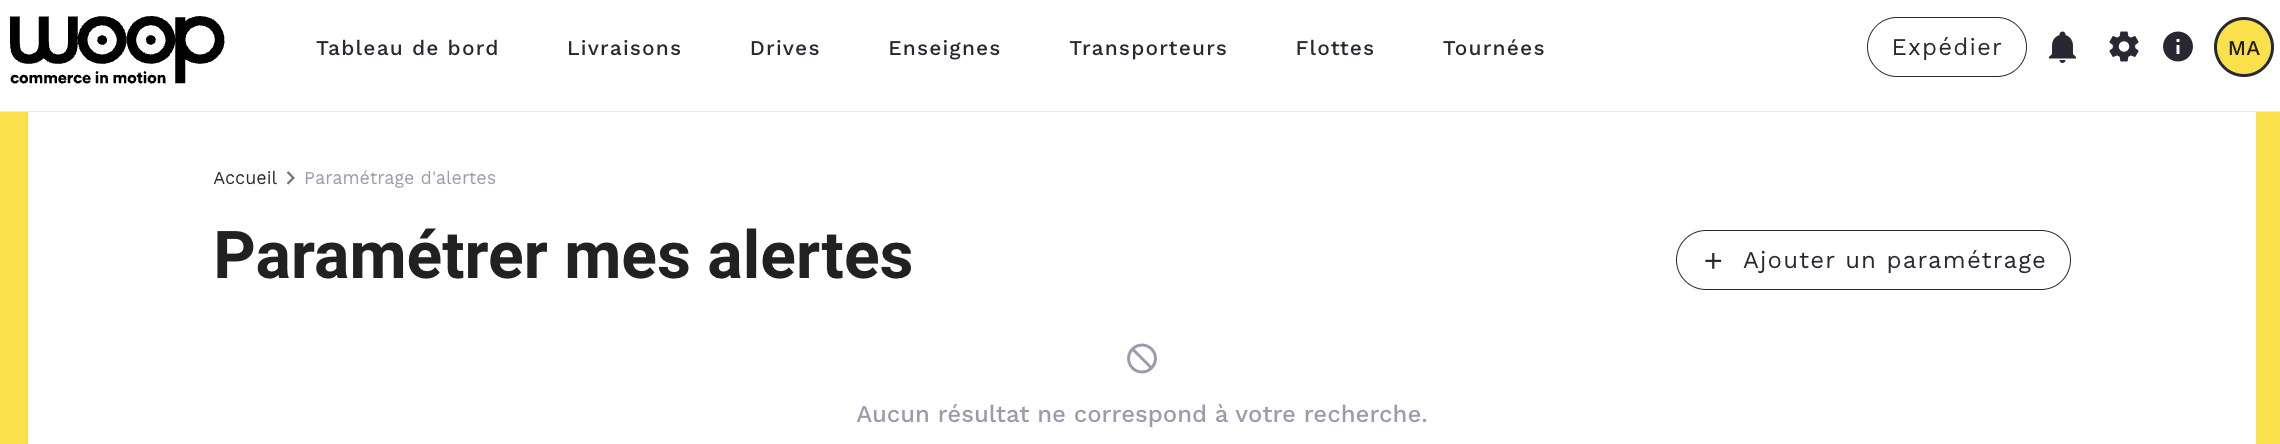Image resolution: width=2280 pixels, height=444 pixels.
Task: Click the Paramétrer mes alertes heading
Action: pyautogui.click(x=563, y=256)
